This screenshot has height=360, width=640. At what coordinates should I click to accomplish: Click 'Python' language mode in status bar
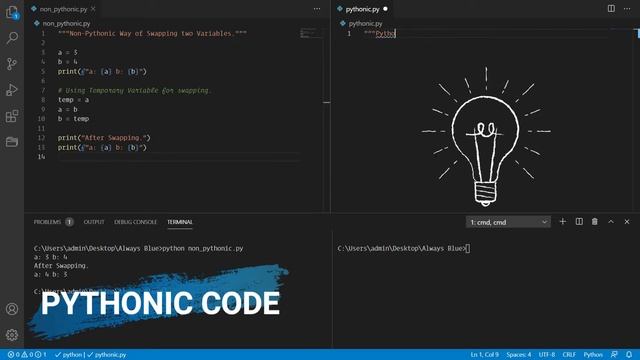click(x=593, y=355)
